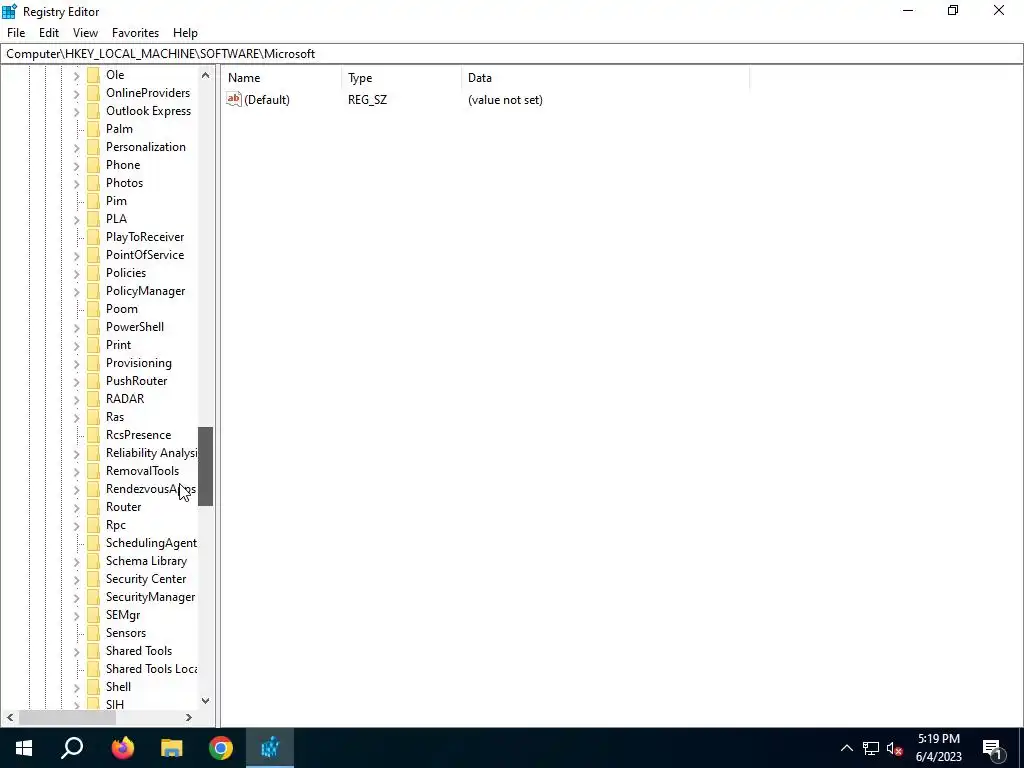Click the horizontal scroll right arrow

[189, 718]
